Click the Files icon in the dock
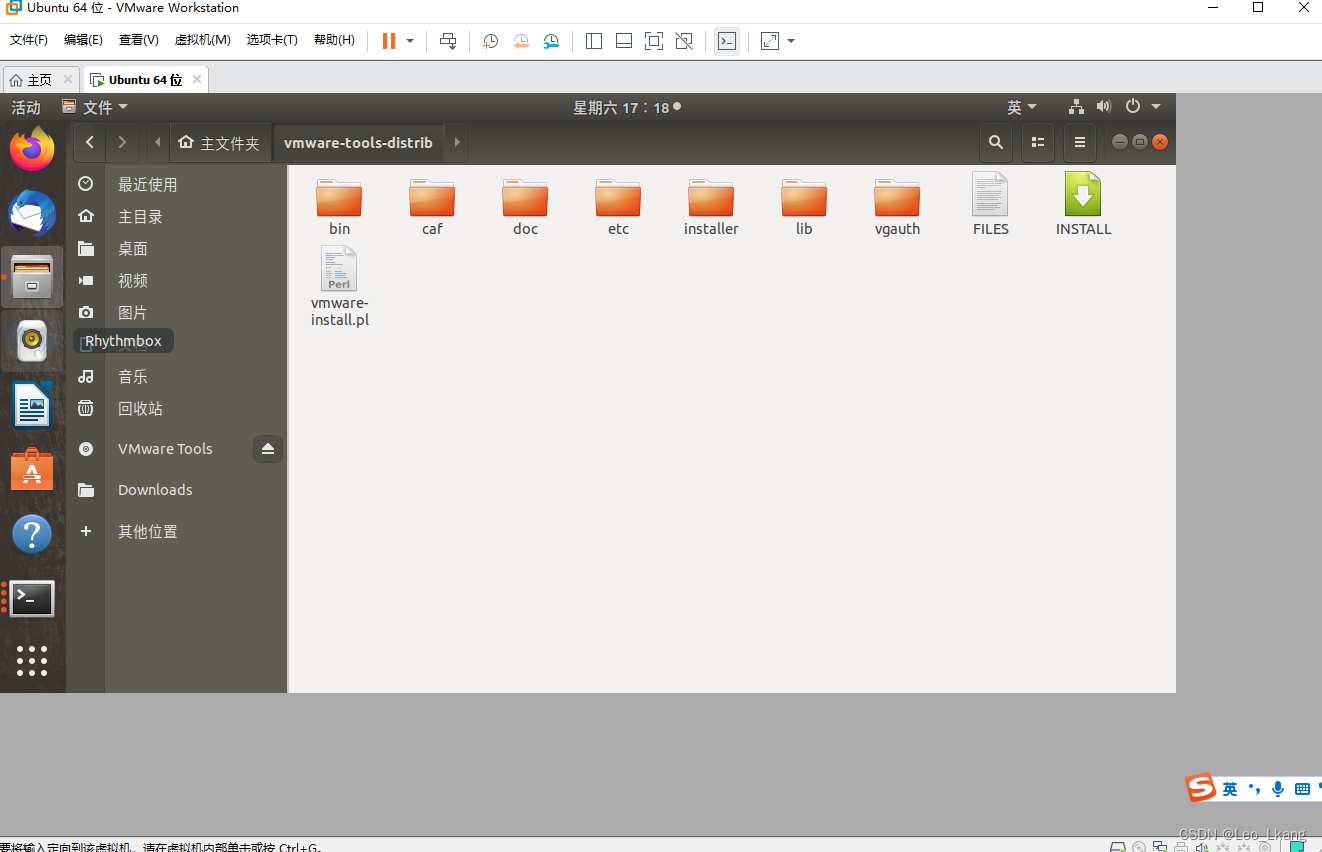Viewport: 1322px width, 852px height. [x=32, y=277]
